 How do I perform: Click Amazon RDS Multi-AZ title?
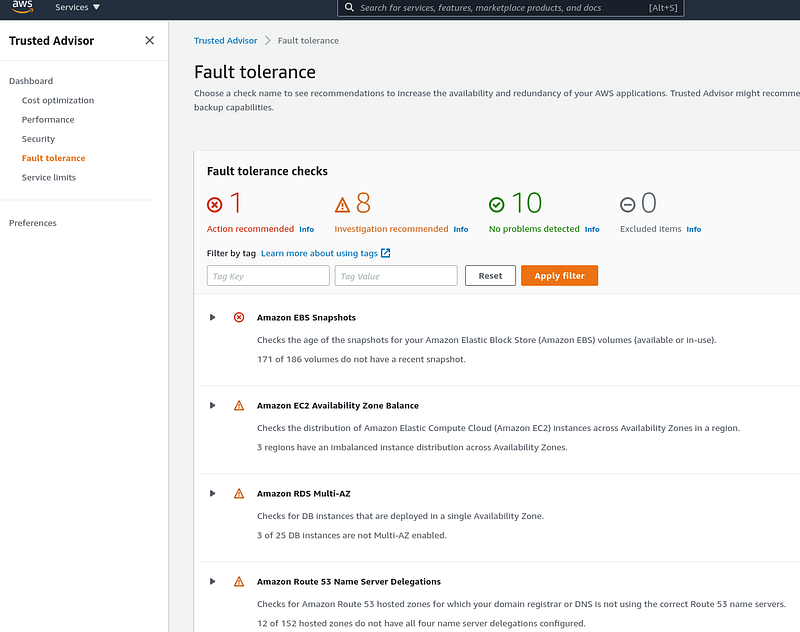304,493
